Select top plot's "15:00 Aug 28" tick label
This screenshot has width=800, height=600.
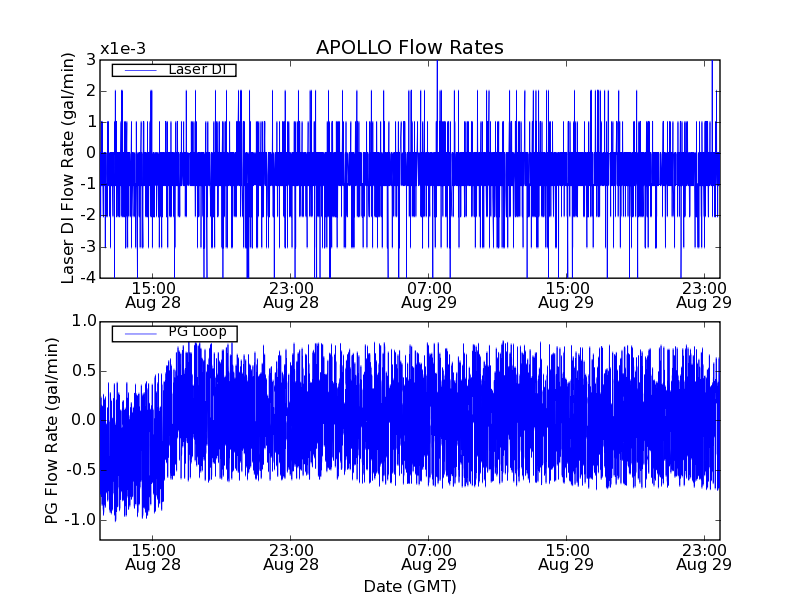(x=152, y=294)
